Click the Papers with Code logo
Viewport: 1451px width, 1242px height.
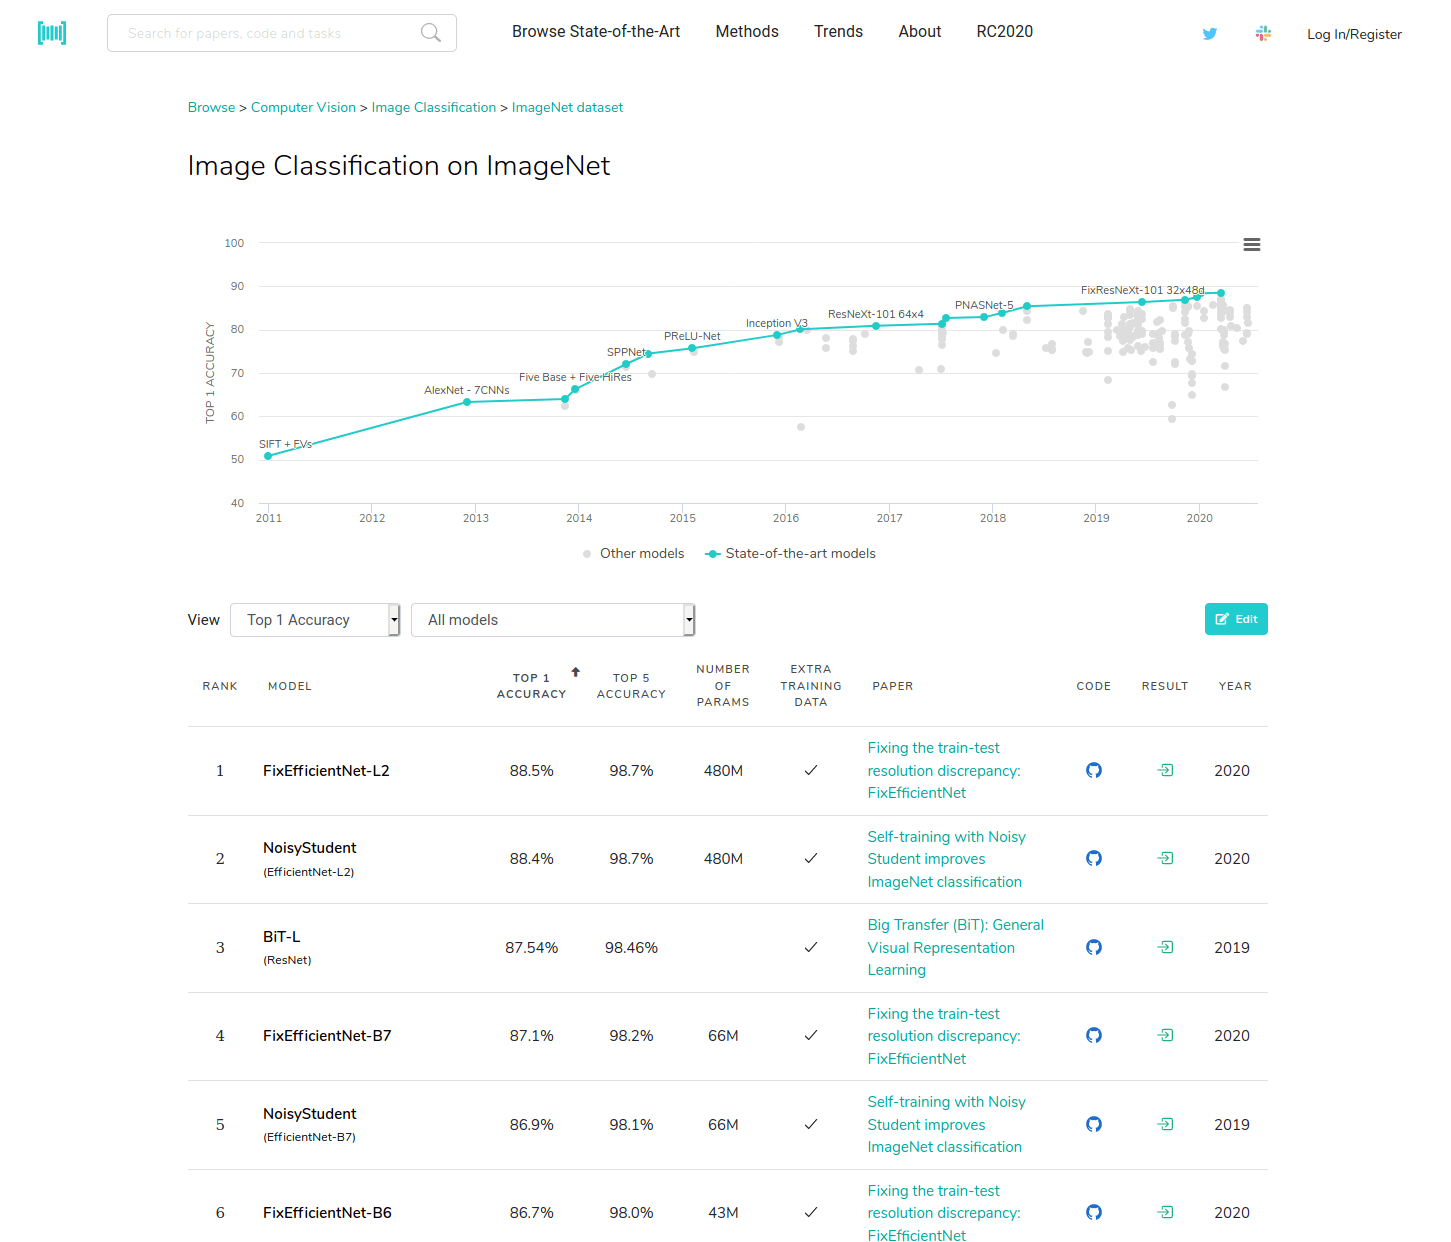click(x=52, y=33)
